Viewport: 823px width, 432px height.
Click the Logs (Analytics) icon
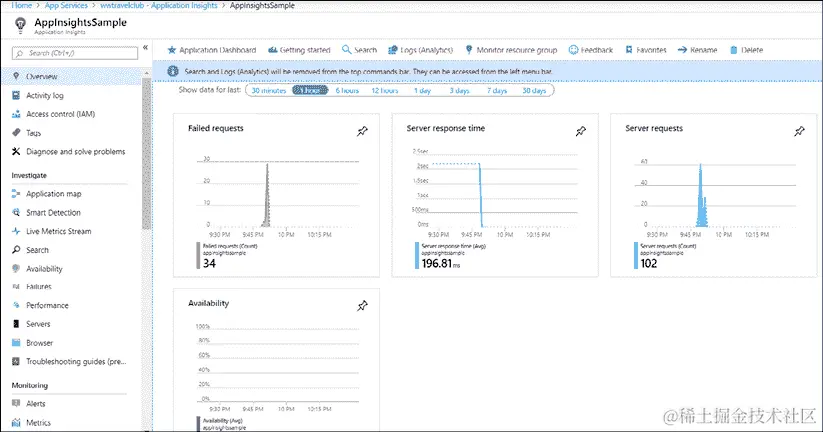[393, 50]
